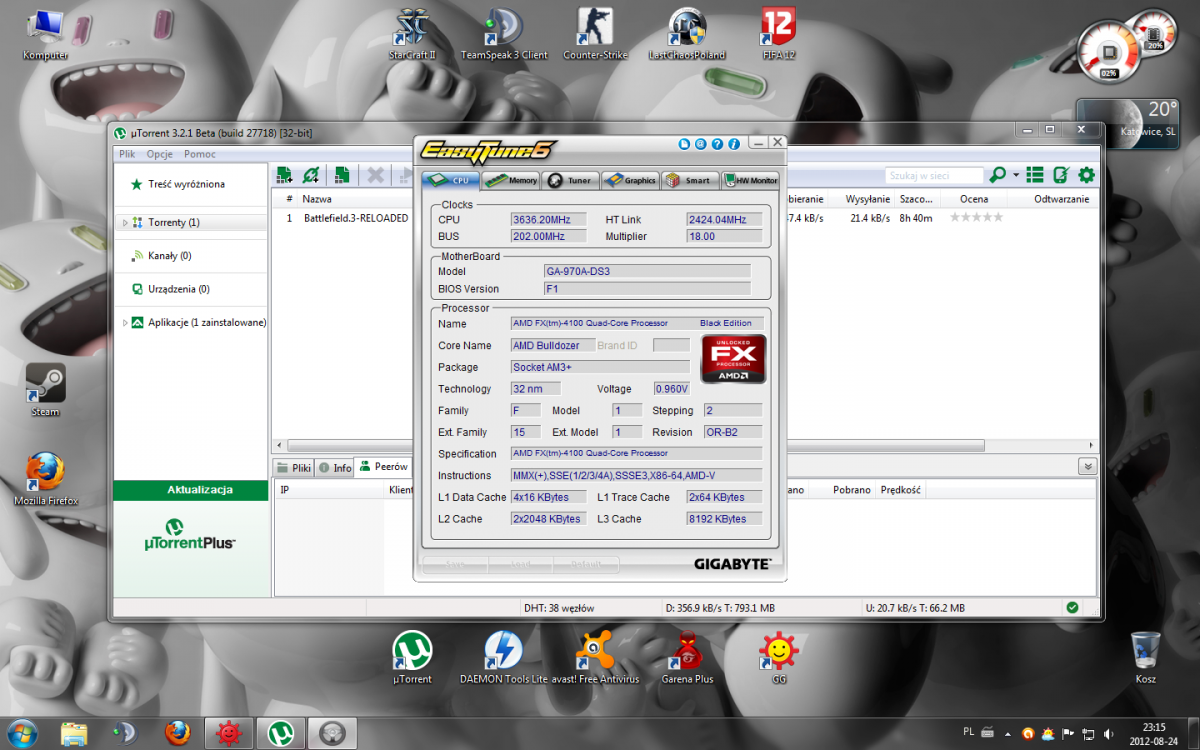Add torrent from URL in µTorrent toolbar
This screenshot has height=750, width=1200.
[x=311, y=175]
